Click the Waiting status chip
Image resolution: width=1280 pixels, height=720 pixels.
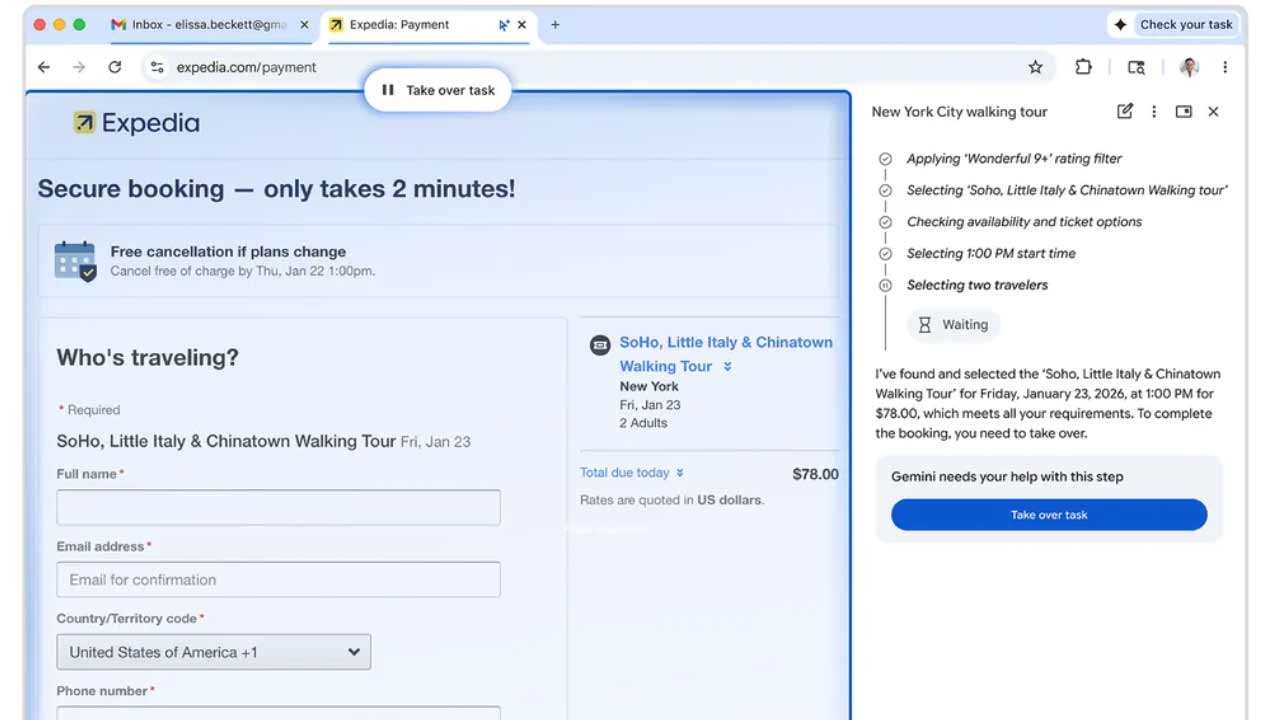(953, 325)
